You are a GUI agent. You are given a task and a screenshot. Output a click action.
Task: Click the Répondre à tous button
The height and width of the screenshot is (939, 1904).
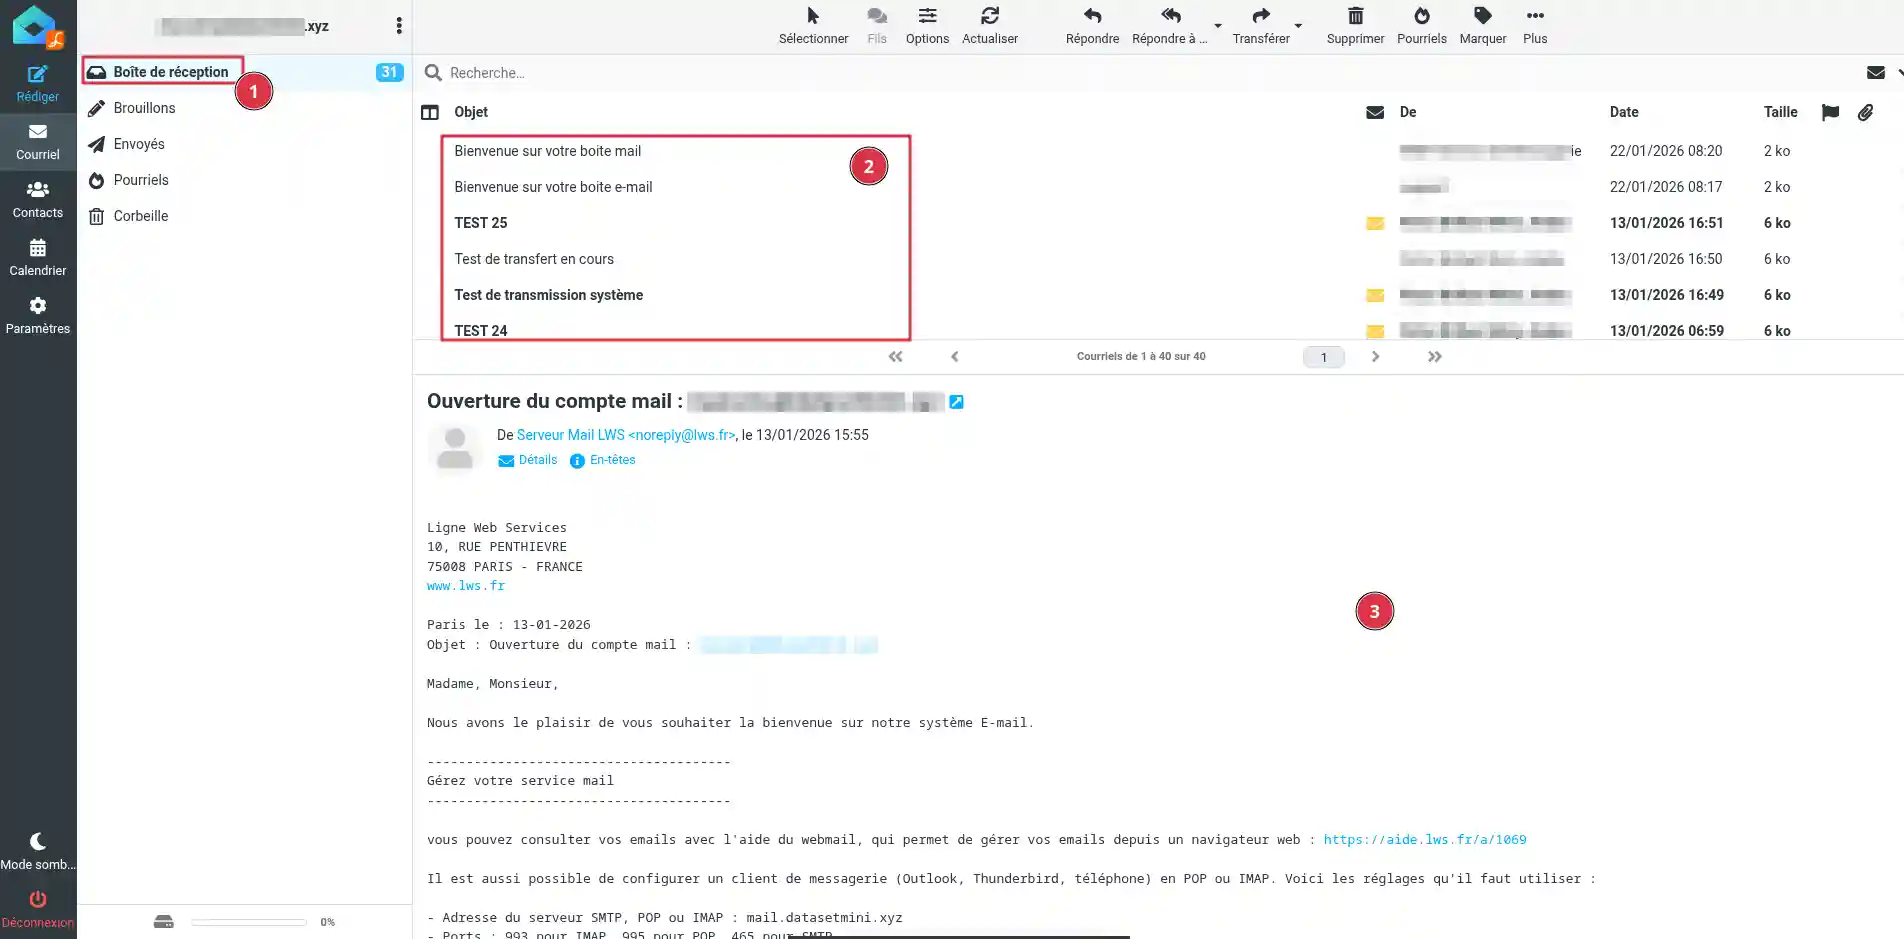[x=1169, y=26]
